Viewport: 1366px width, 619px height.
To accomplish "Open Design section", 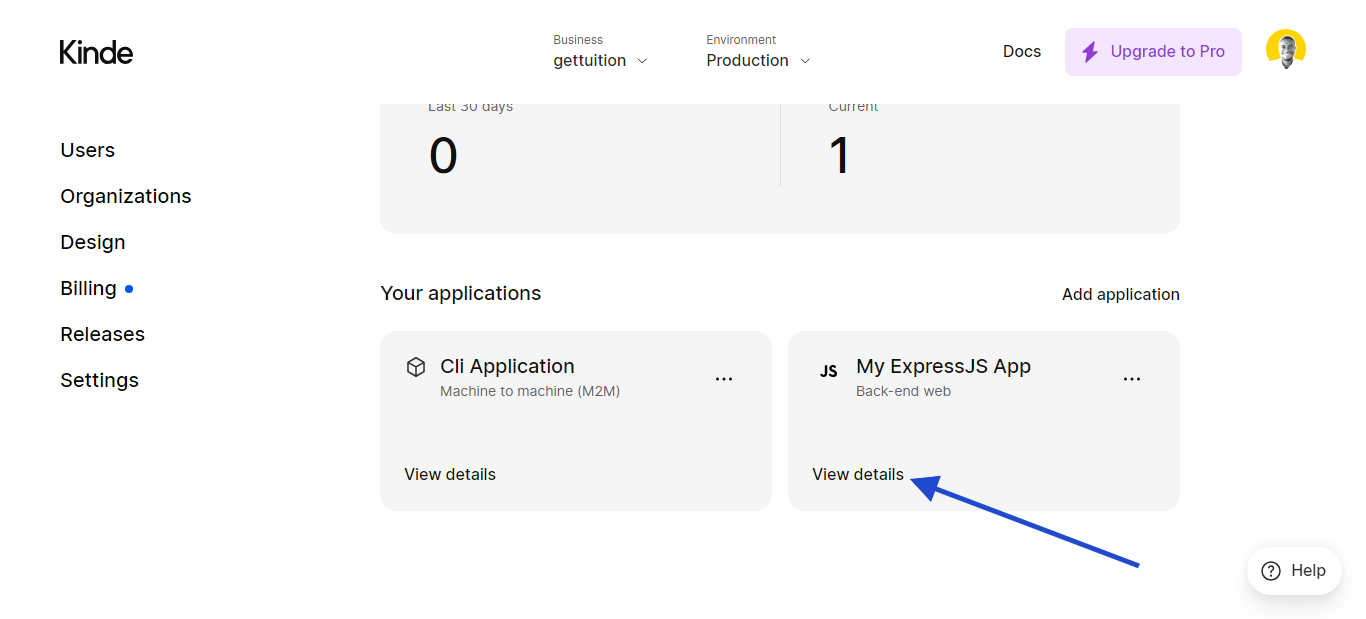I will 93,242.
